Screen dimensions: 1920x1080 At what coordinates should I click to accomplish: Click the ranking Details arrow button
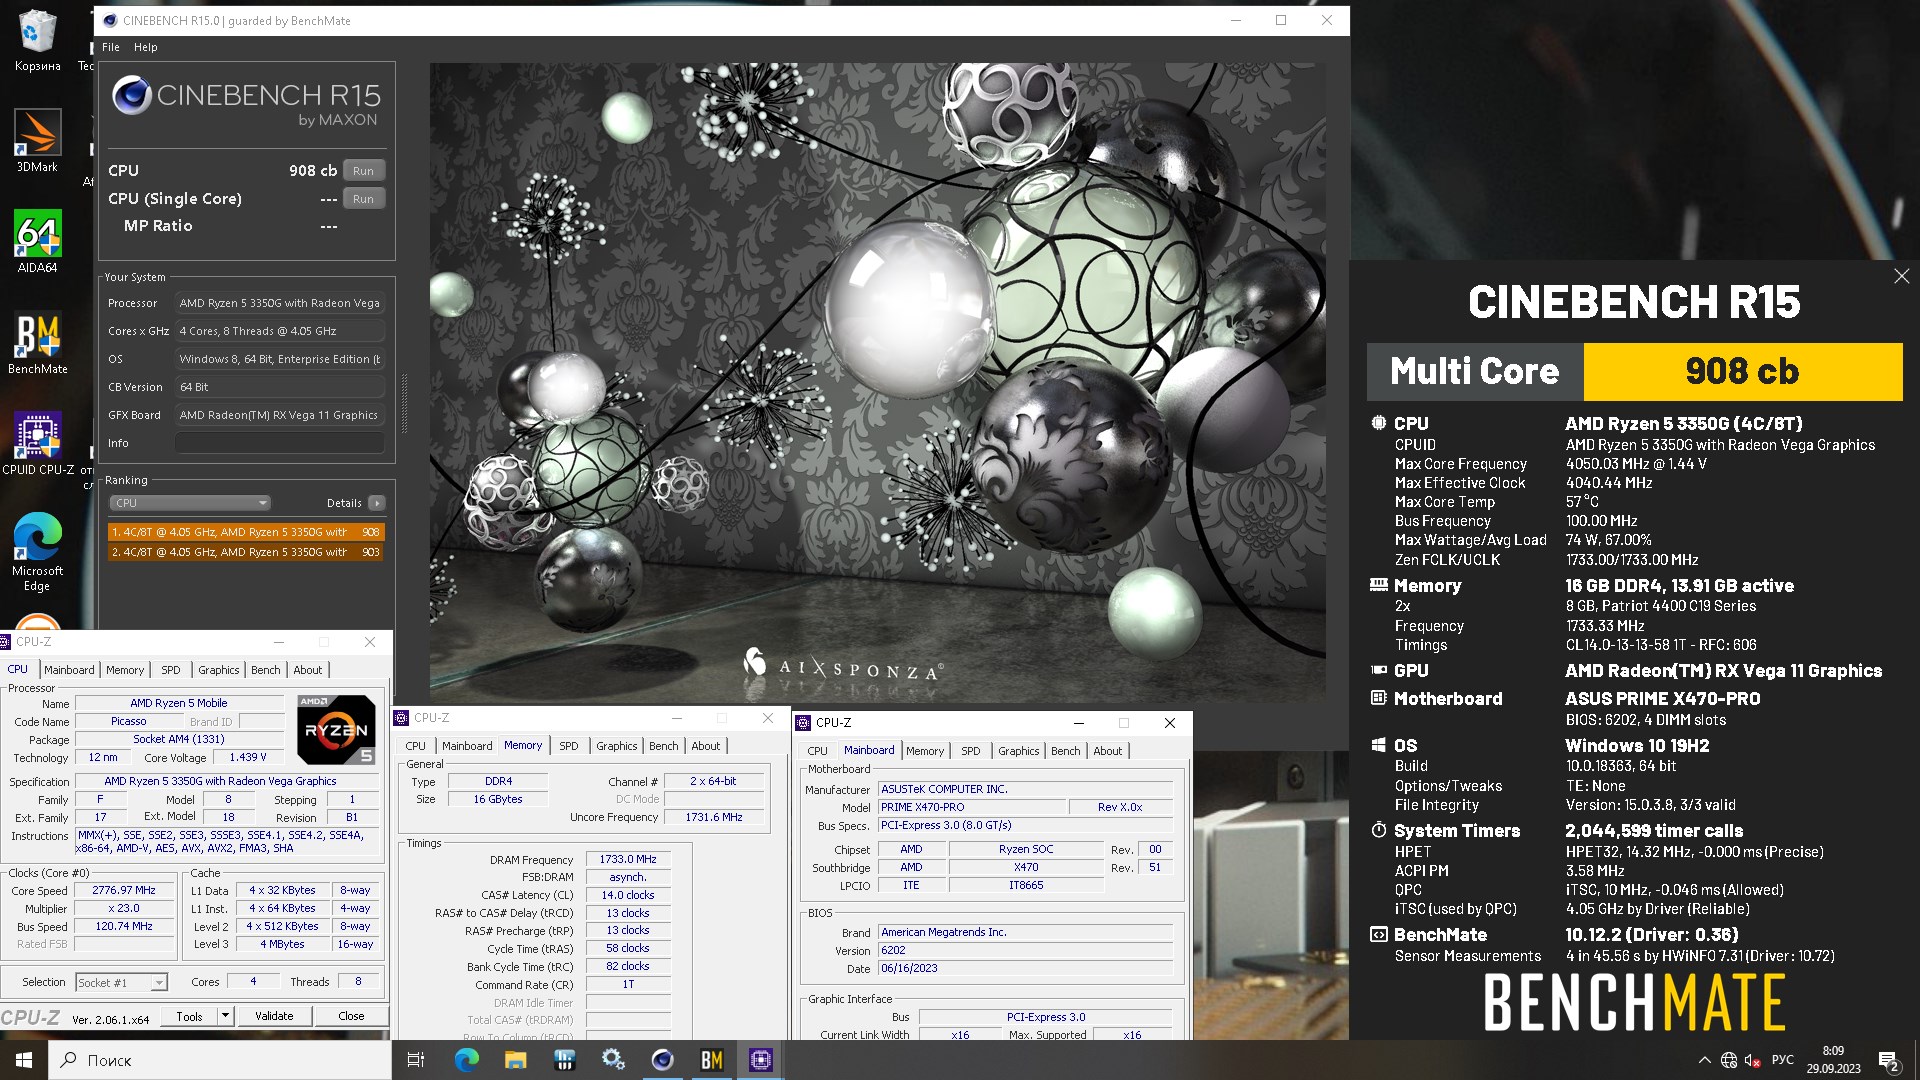[376, 503]
